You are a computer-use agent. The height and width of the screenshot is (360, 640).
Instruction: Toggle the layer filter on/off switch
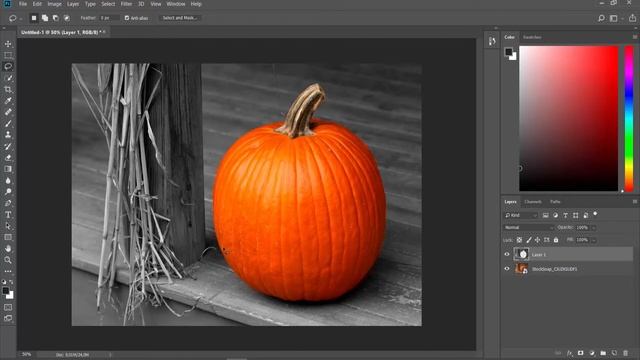[x=595, y=214]
